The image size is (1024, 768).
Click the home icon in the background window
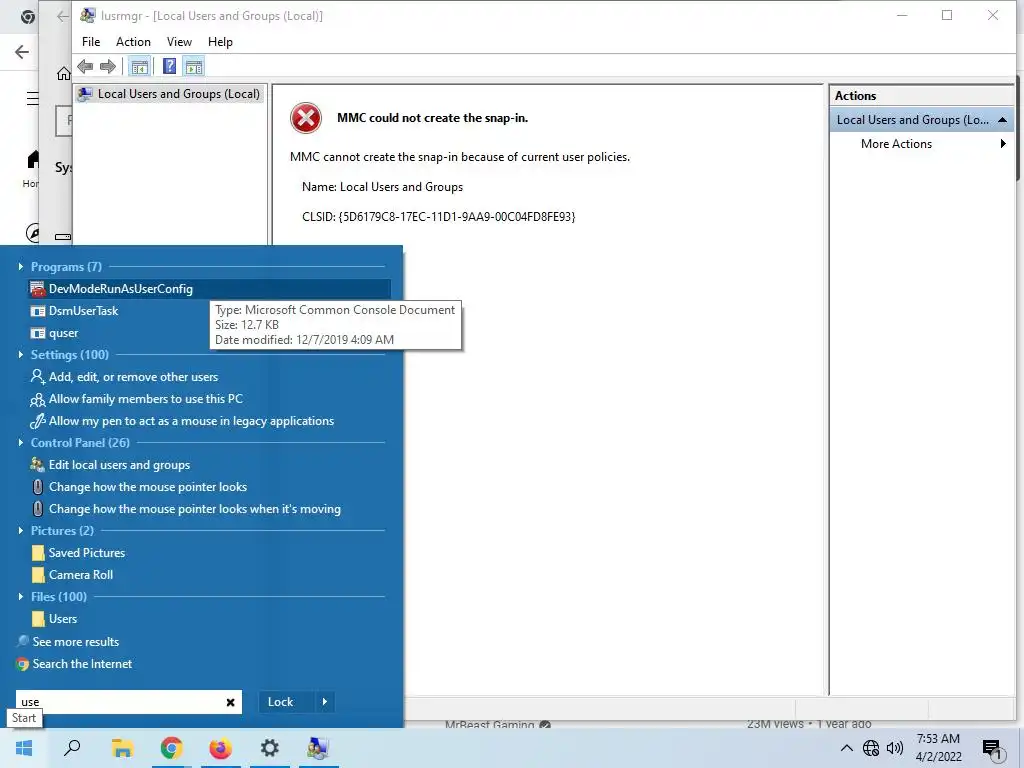[x=63, y=73]
